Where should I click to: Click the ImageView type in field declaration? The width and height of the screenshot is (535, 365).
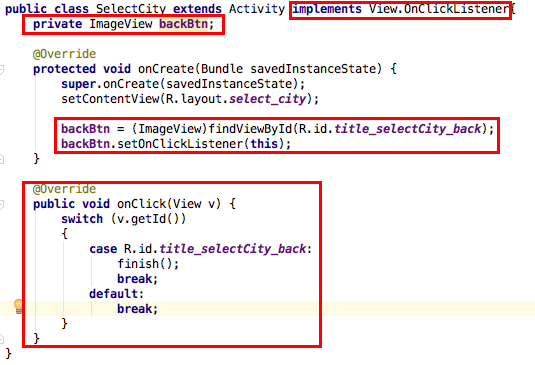tap(121, 24)
